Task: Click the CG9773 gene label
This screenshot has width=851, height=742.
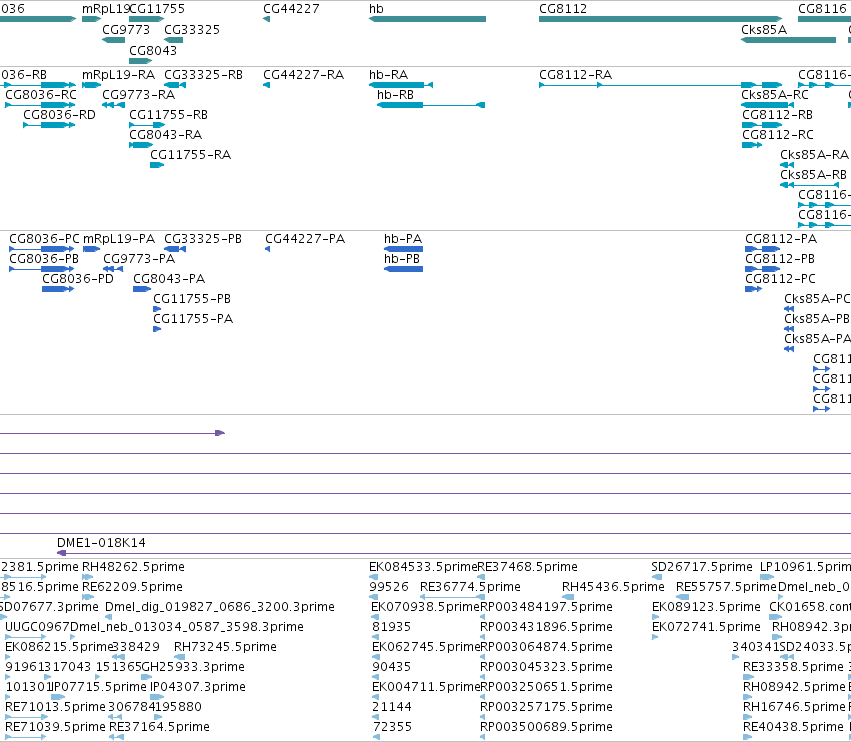Action: click(126, 30)
